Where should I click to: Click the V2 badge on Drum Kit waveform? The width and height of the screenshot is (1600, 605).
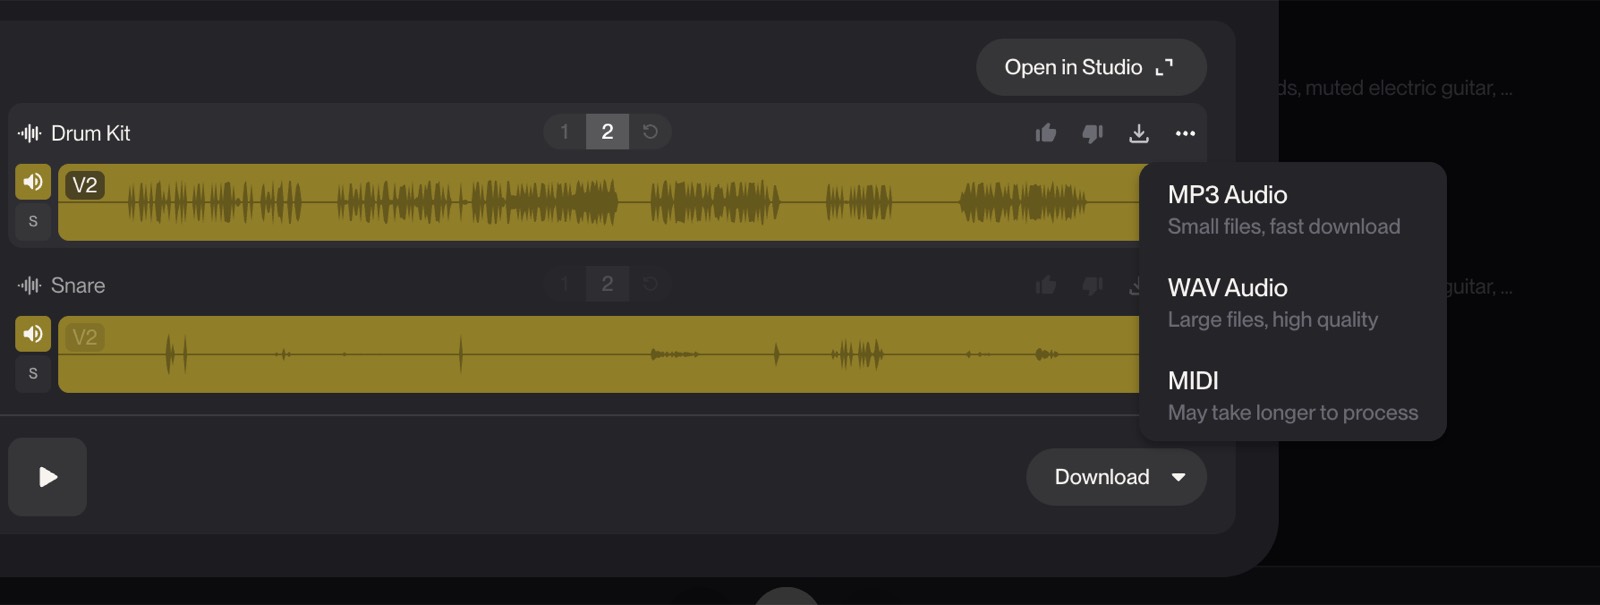pos(85,185)
